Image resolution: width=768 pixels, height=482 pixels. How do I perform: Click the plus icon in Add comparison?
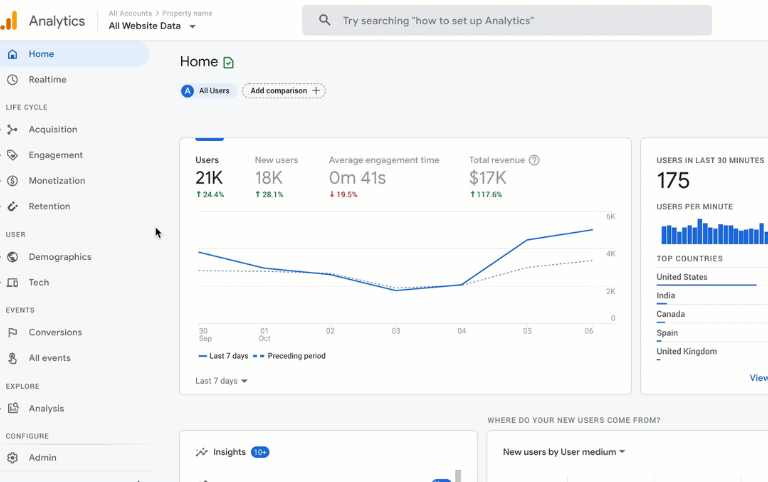point(316,91)
